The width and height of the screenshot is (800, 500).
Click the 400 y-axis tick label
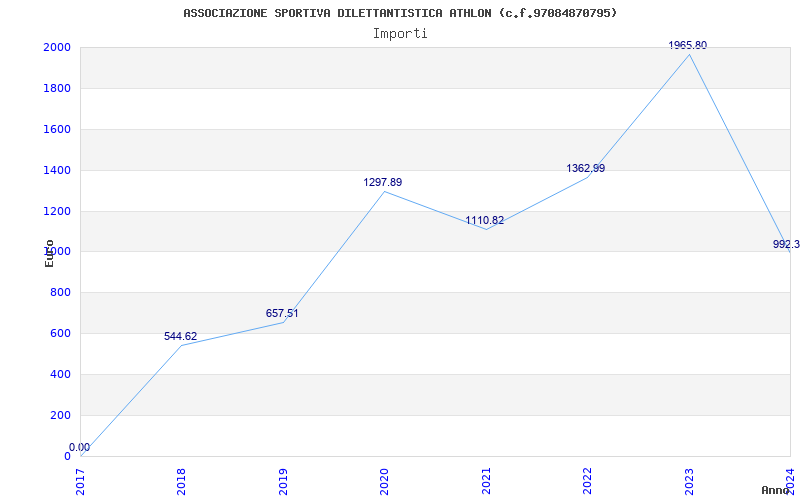click(60, 374)
